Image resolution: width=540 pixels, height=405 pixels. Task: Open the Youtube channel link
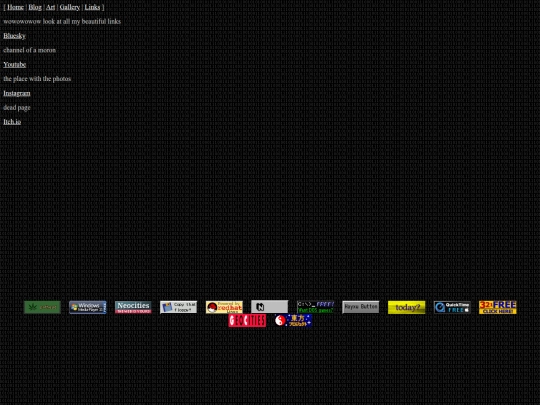(x=15, y=64)
